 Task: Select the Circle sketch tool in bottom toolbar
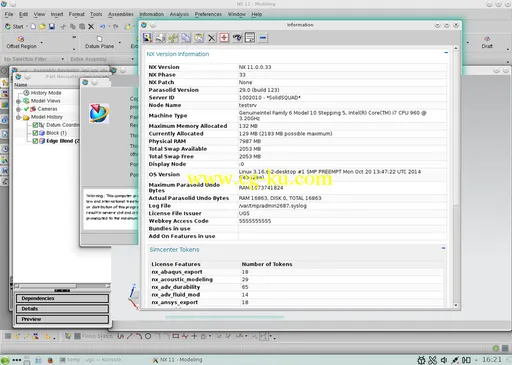point(148,336)
